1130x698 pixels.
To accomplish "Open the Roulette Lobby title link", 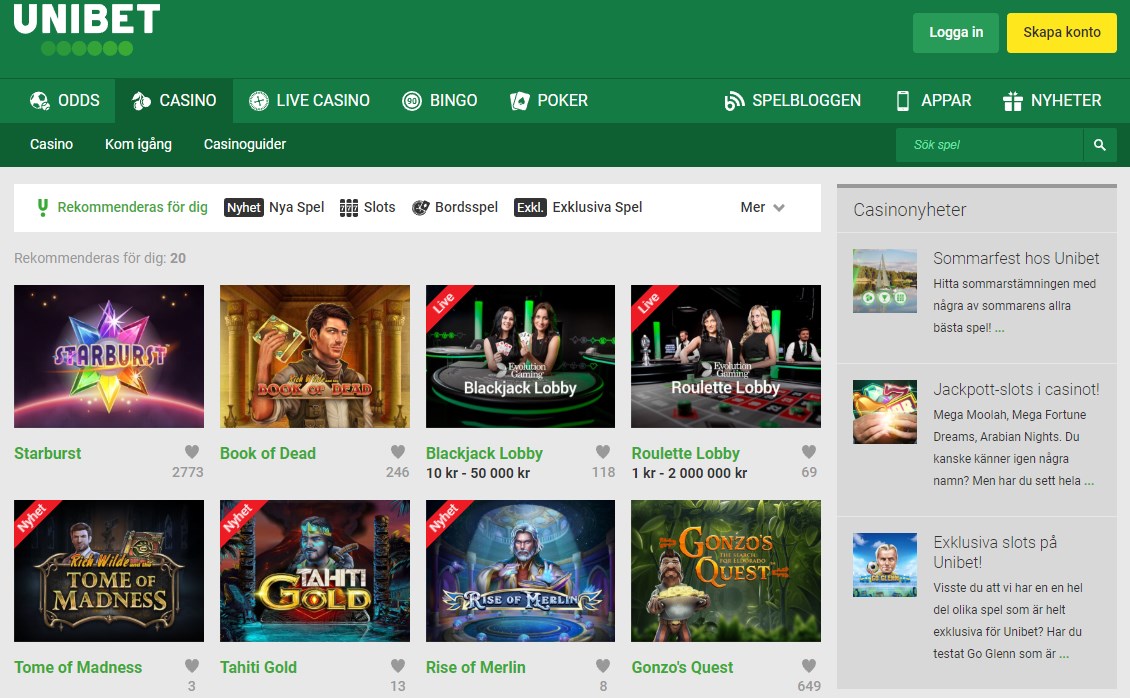I will [x=685, y=453].
